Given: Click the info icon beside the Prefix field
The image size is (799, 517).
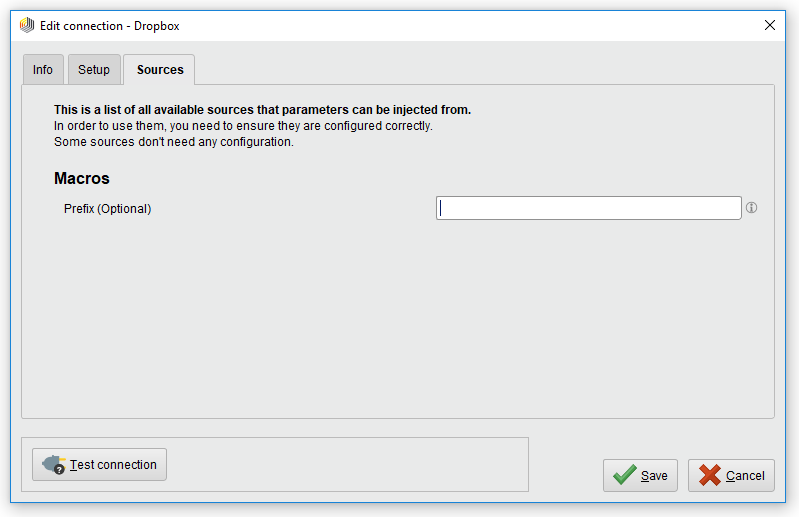Looking at the screenshot, I should pos(751,208).
